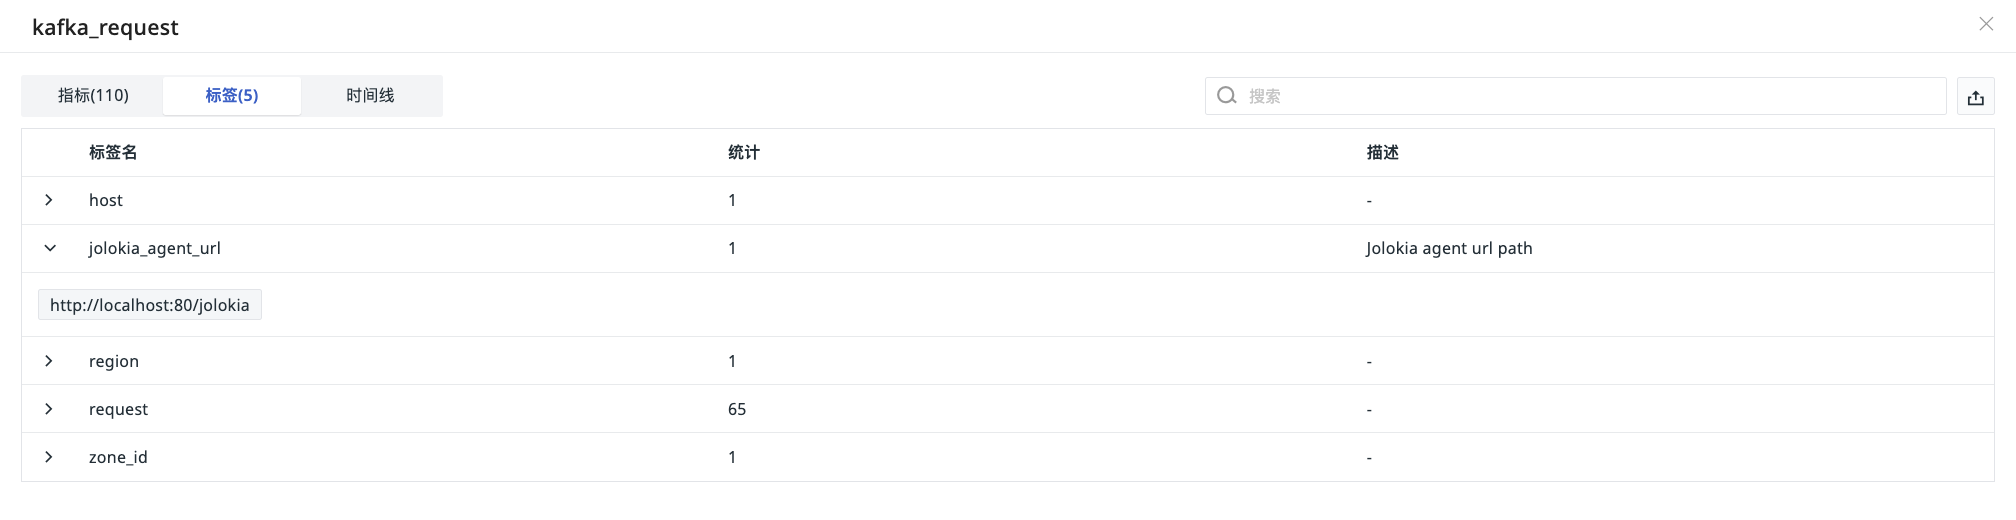Expand the region tag row

point(49,361)
